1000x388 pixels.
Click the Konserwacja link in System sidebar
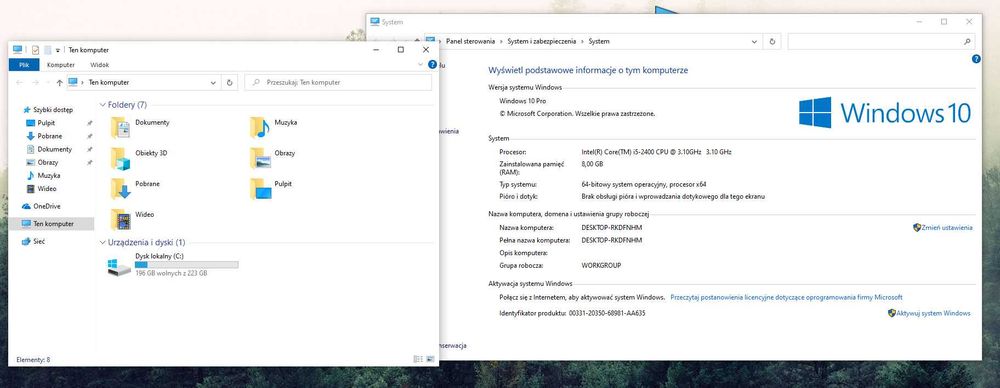(x=453, y=346)
